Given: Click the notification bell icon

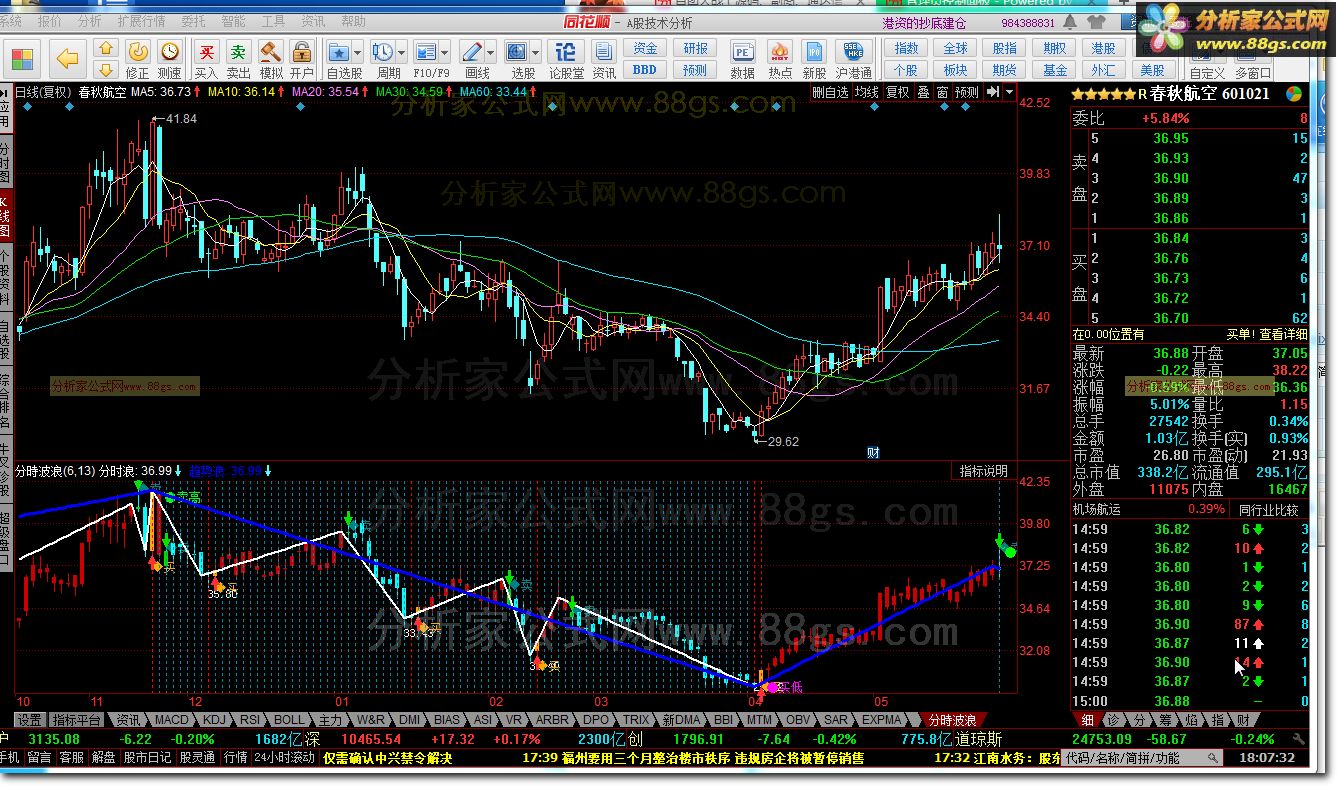Looking at the screenshot, I should coord(1069,22).
